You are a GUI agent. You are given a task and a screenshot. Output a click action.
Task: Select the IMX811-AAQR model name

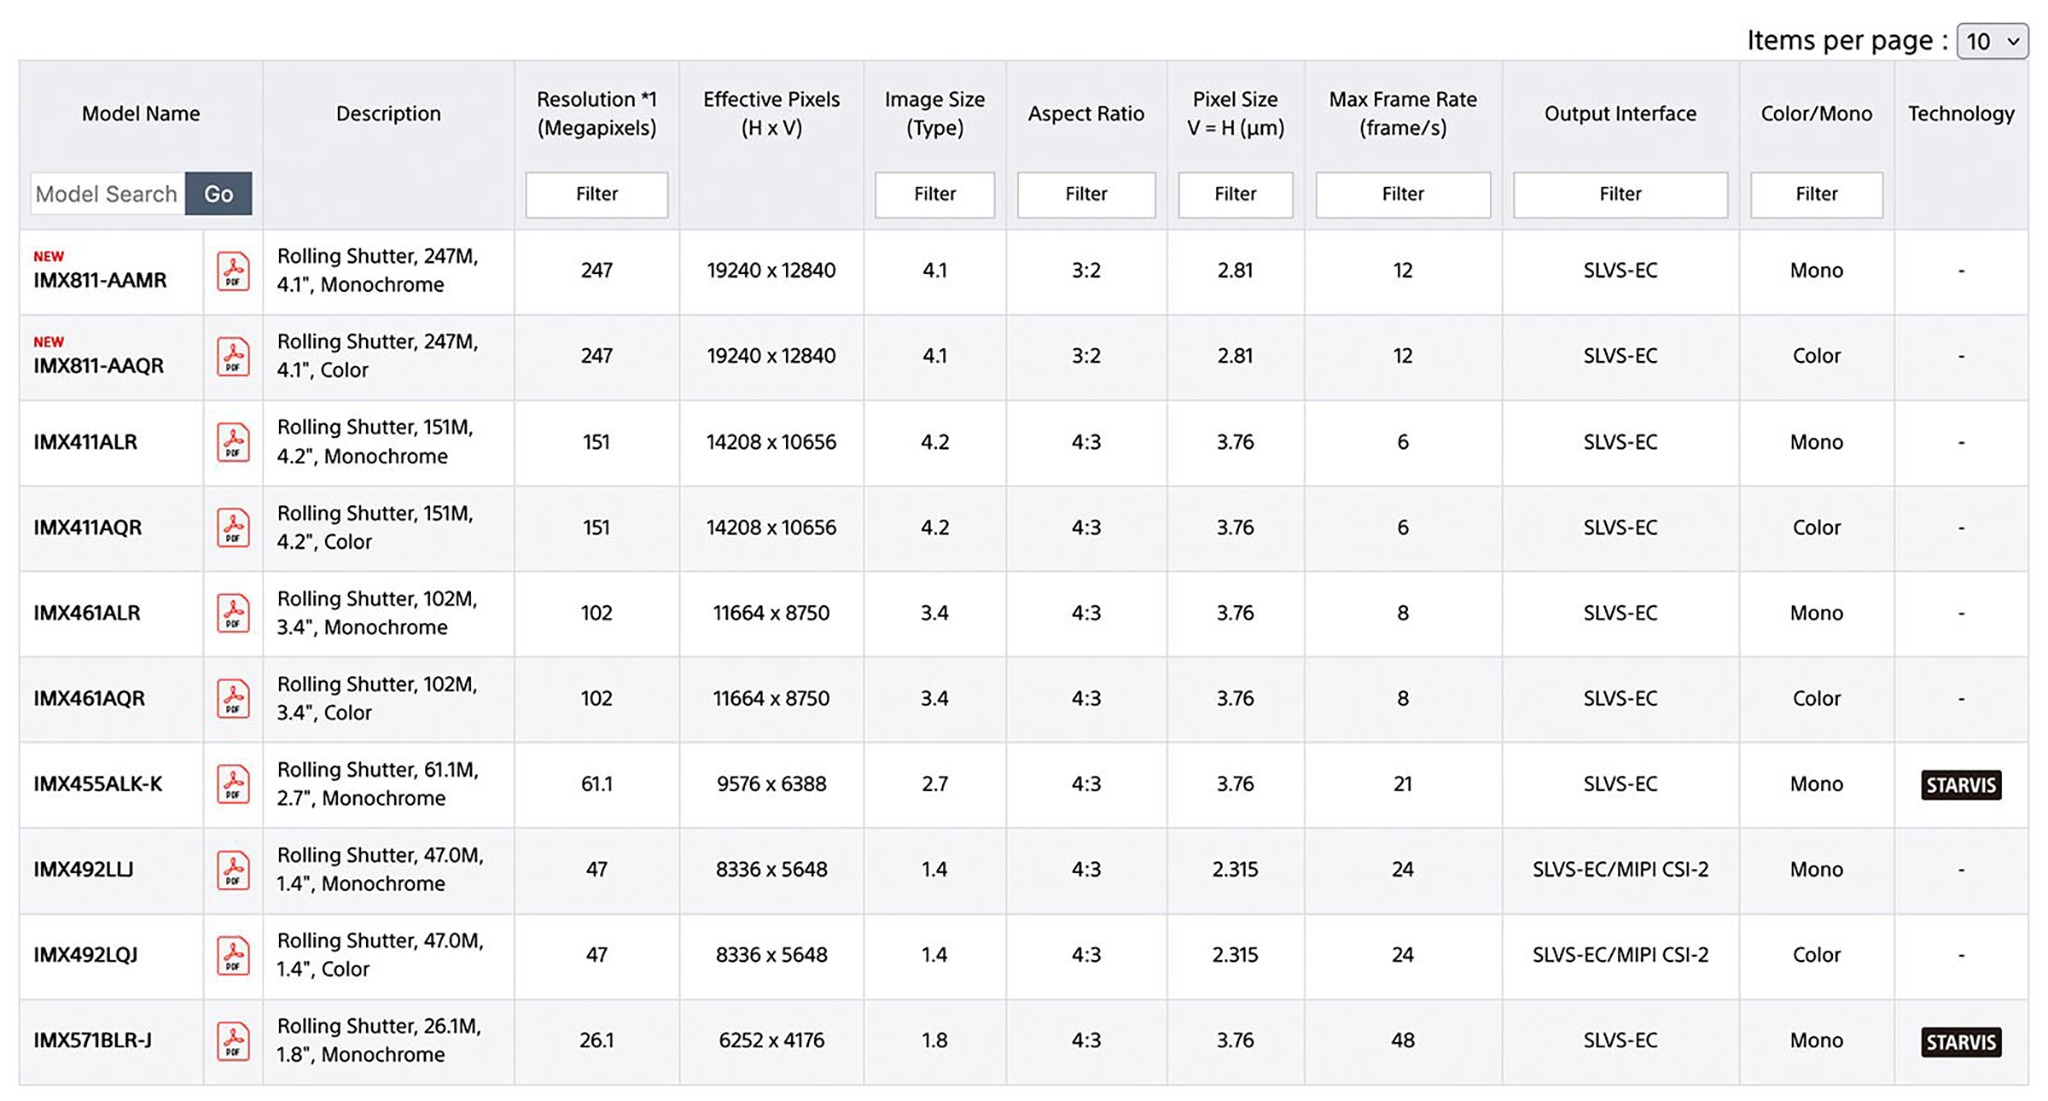pos(98,366)
